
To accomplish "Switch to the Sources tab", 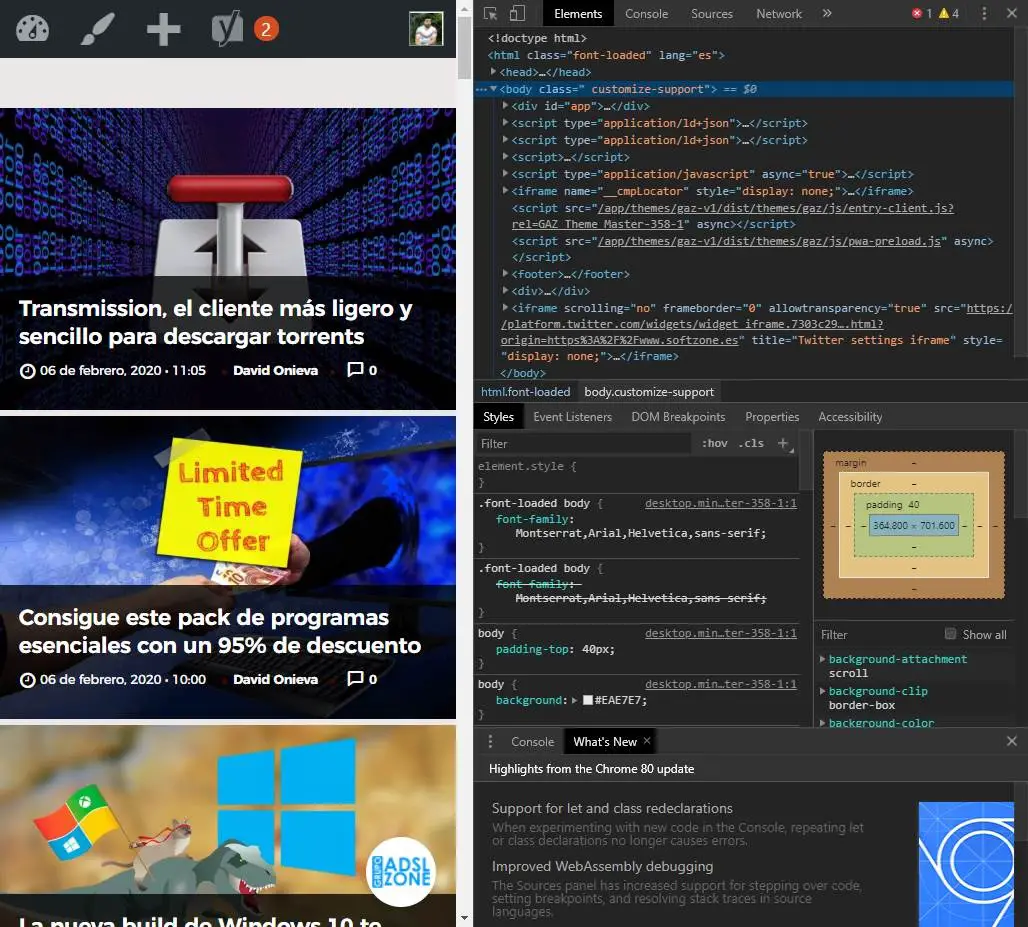I will 711,14.
